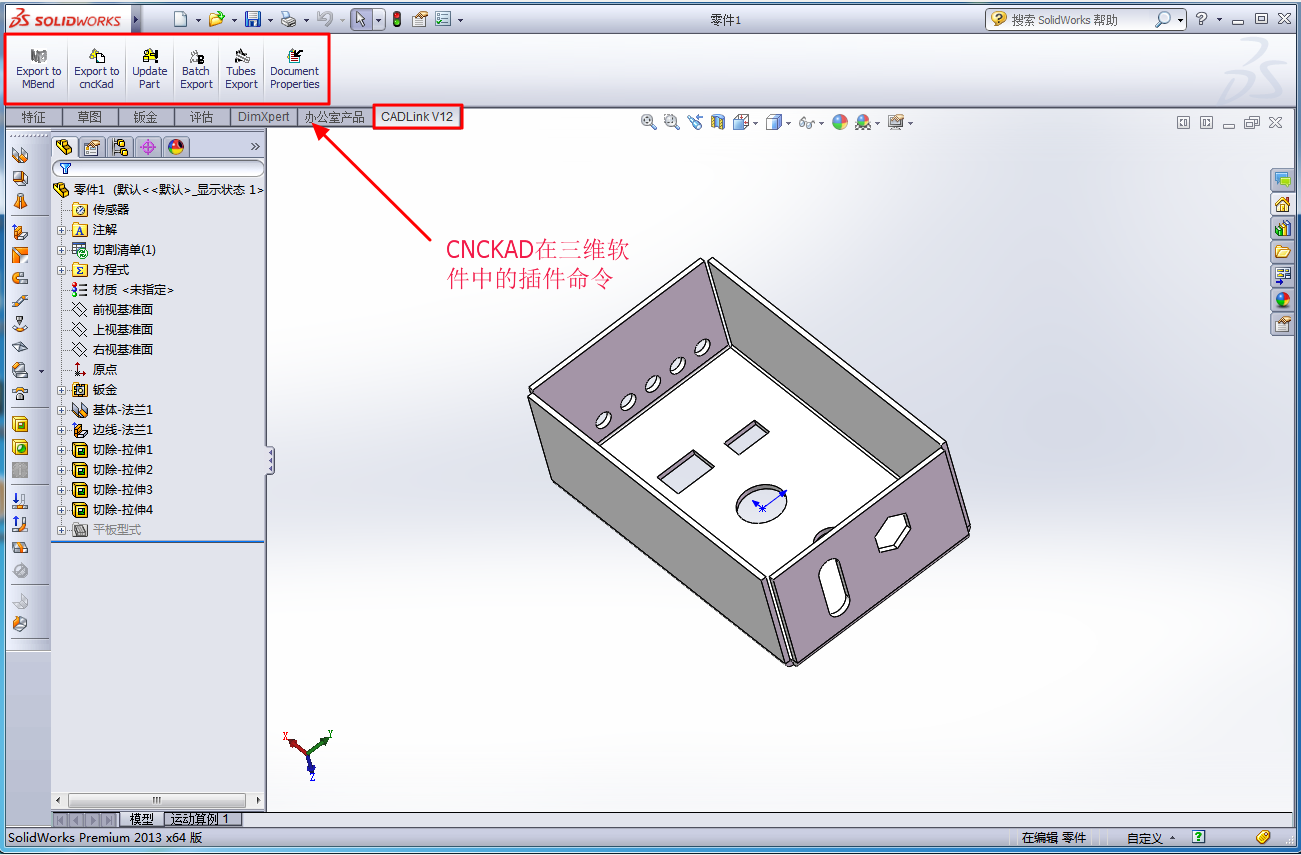Switch to the ConfigurationManager panel tab
Viewport: 1301px width, 855px height.
(x=120, y=147)
